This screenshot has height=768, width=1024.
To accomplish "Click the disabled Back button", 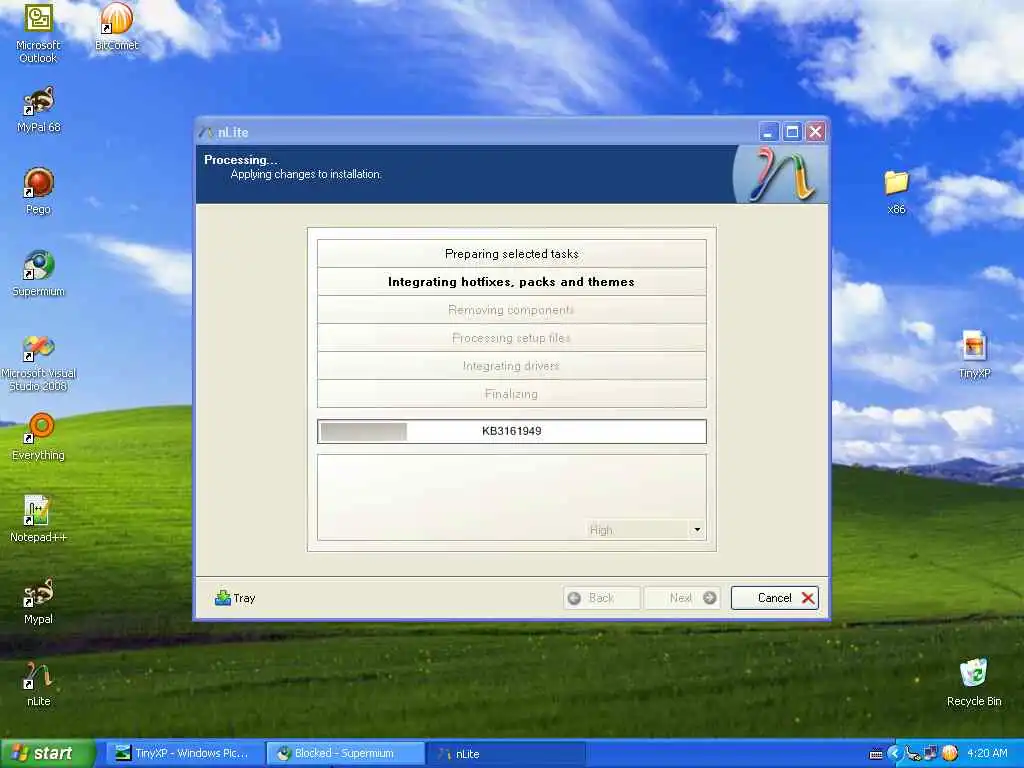I will 601,598.
